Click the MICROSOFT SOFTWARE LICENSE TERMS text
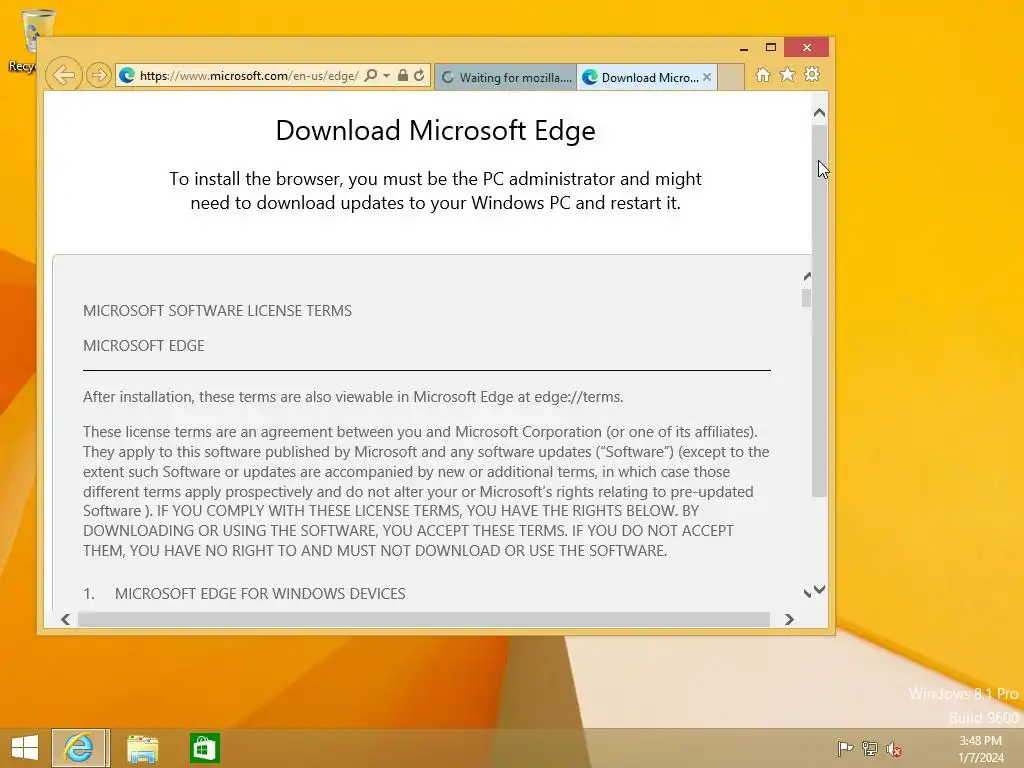 [217, 311]
